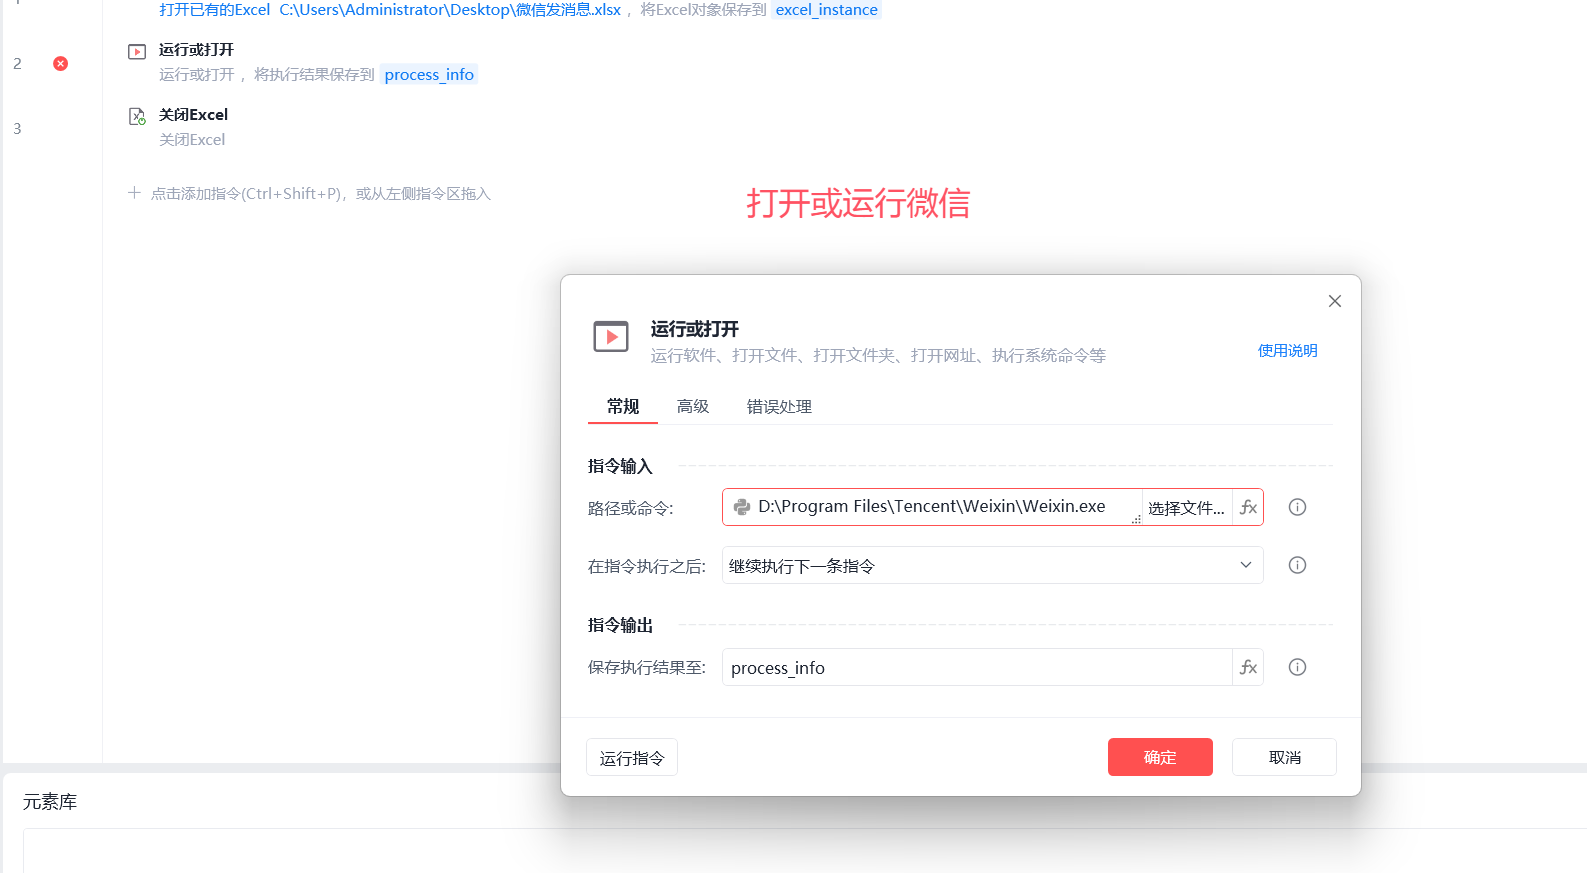Viewport: 1587px width, 873px height.
Task: Confirm with the 确定 button
Action: pyautogui.click(x=1160, y=757)
